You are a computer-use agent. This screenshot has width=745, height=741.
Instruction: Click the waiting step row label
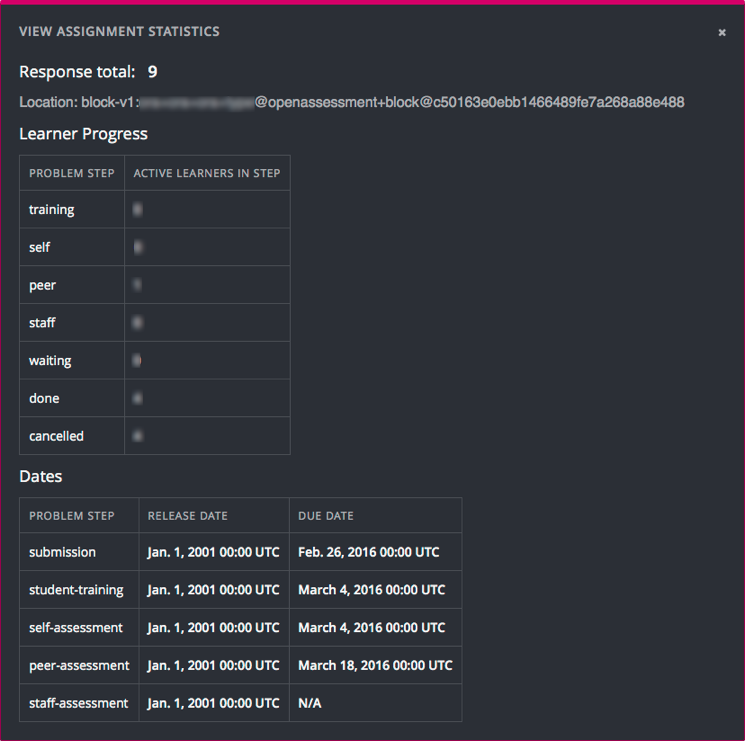(x=50, y=361)
